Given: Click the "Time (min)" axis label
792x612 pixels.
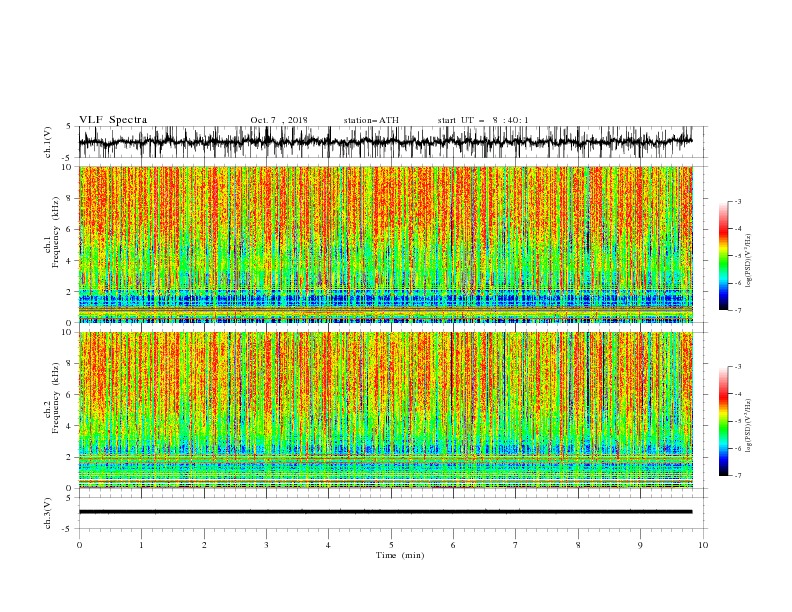Looking at the screenshot, I should point(400,555).
